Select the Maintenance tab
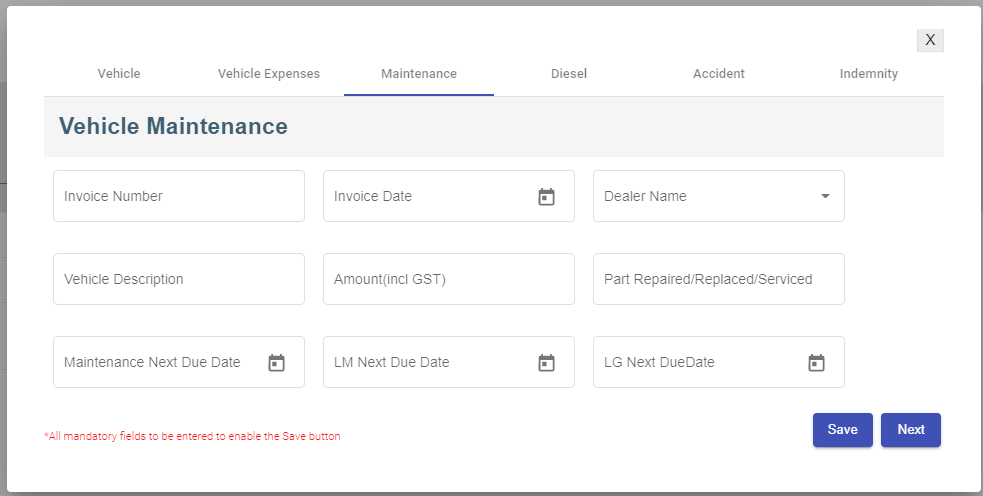983x496 pixels. point(419,74)
